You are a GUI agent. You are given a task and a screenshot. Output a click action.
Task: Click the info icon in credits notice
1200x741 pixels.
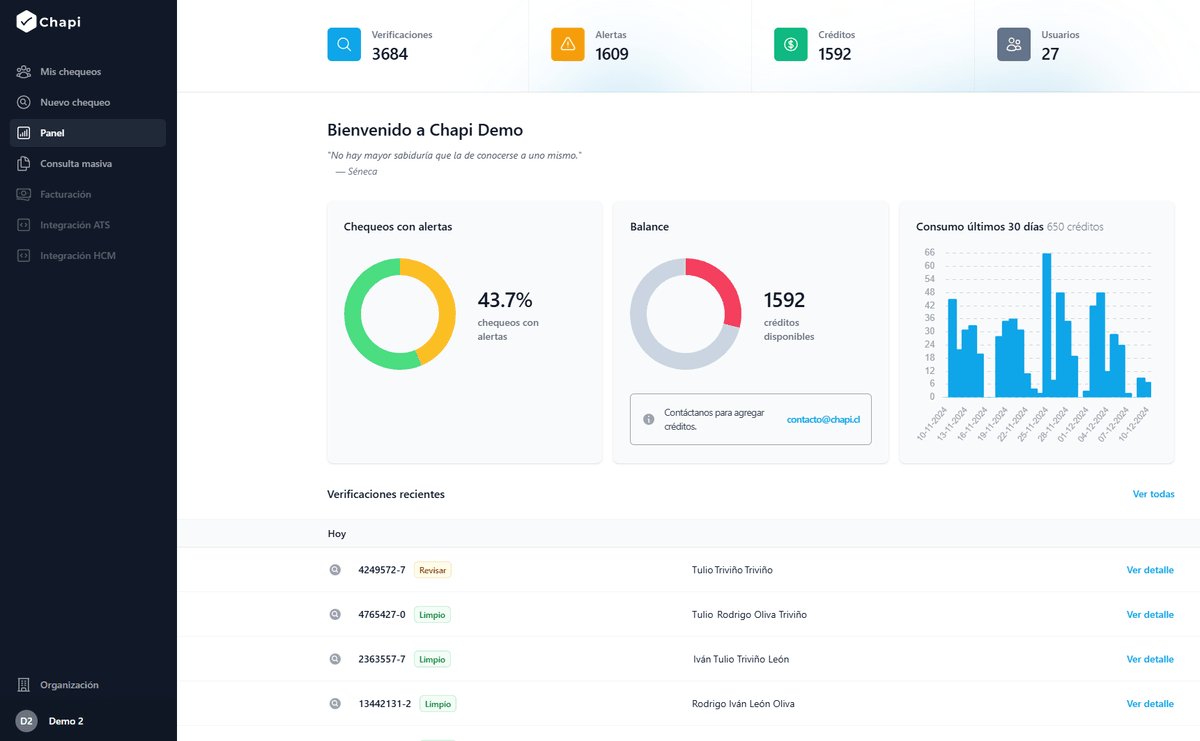(648, 419)
